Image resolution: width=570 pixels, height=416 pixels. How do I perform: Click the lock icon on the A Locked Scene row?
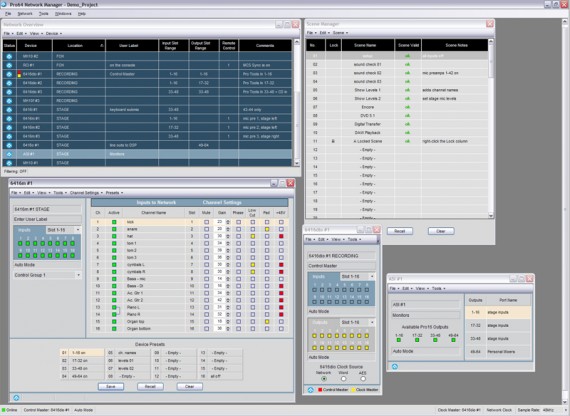coord(333,141)
